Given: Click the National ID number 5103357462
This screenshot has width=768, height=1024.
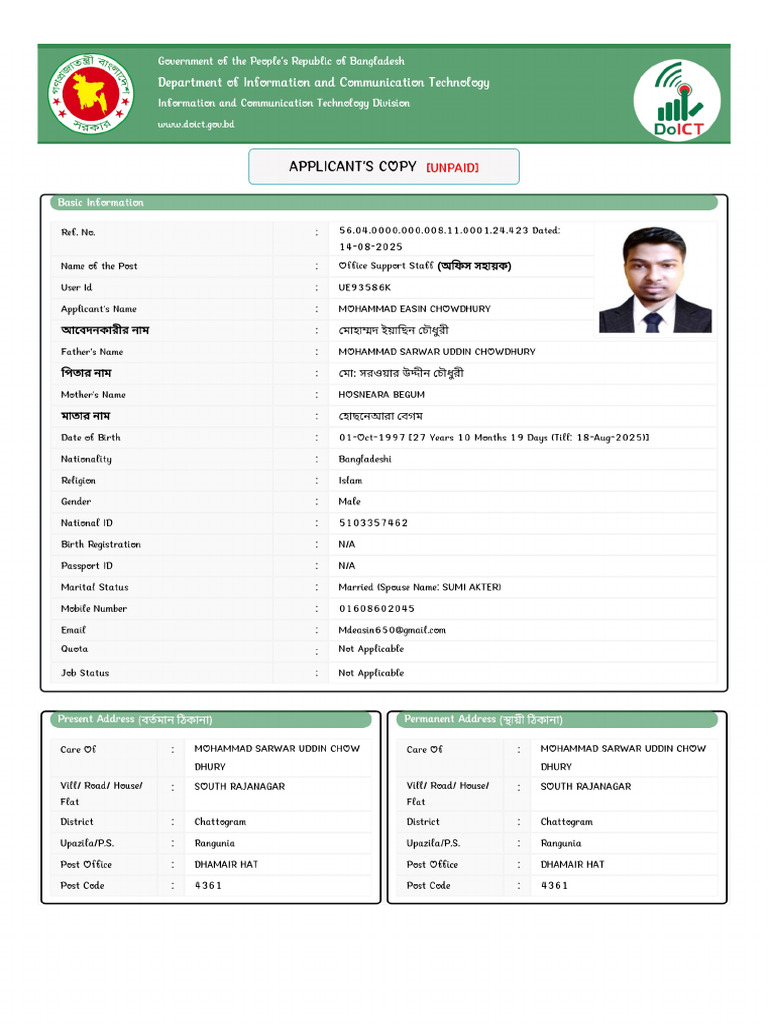Looking at the screenshot, I should (x=373, y=523).
